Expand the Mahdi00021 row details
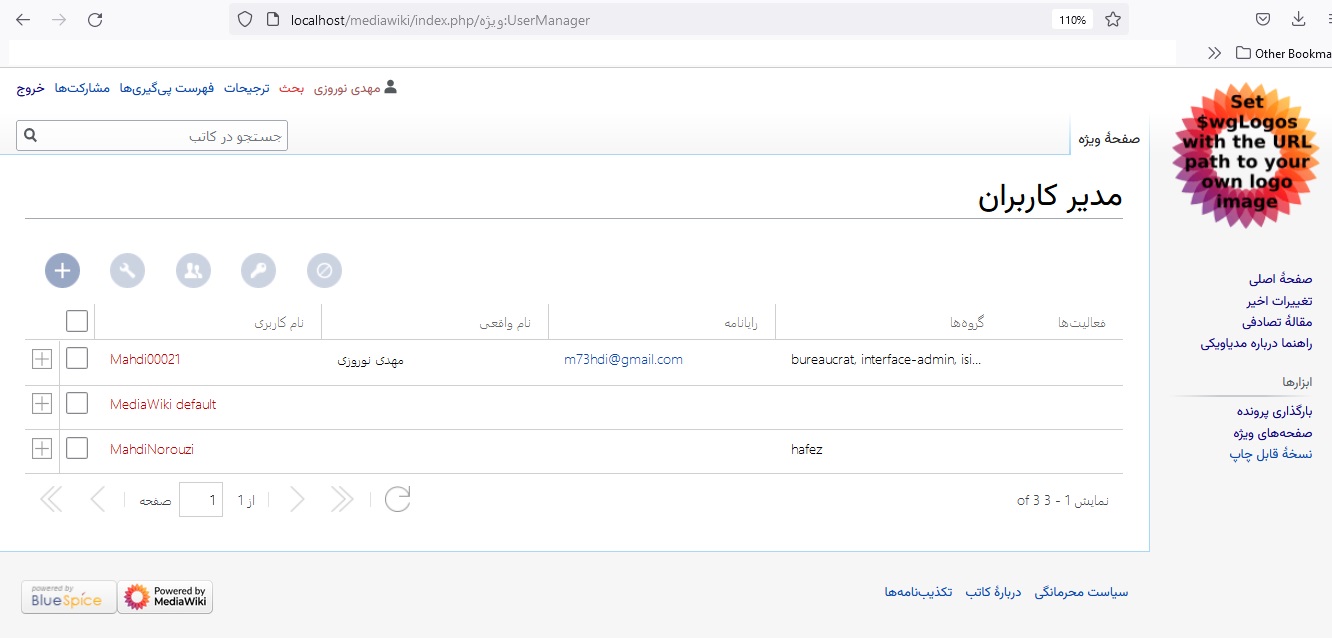Screen dimensions: 1332x638 coord(42,358)
